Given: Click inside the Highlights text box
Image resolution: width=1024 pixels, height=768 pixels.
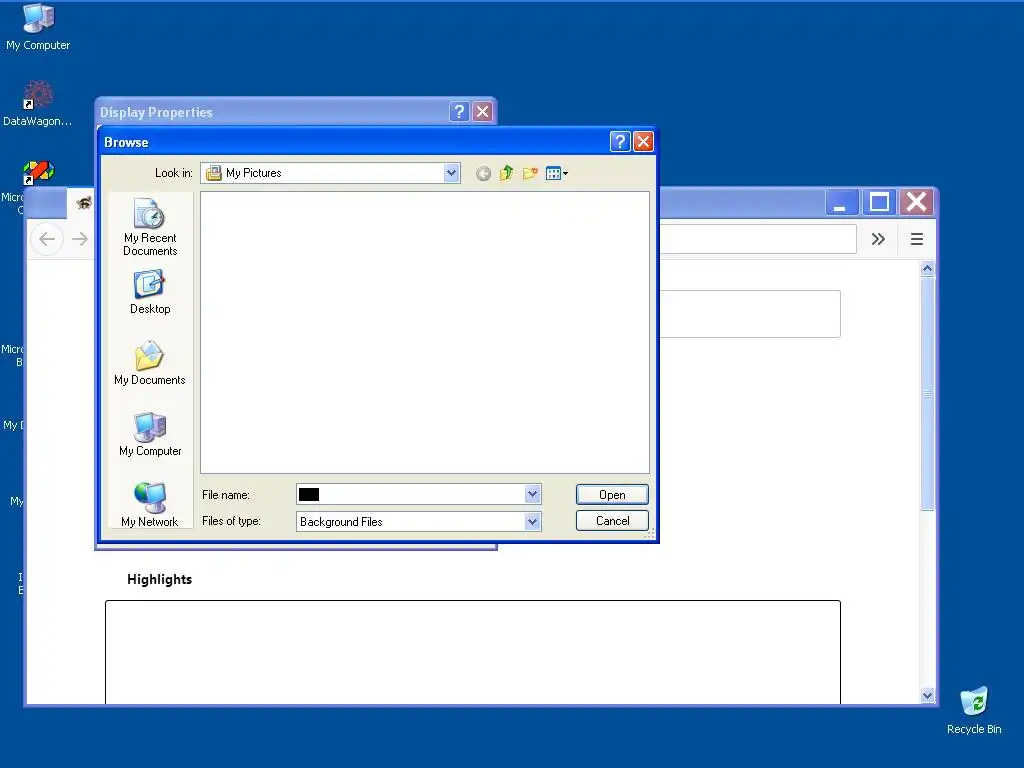Looking at the screenshot, I should pos(473,652).
